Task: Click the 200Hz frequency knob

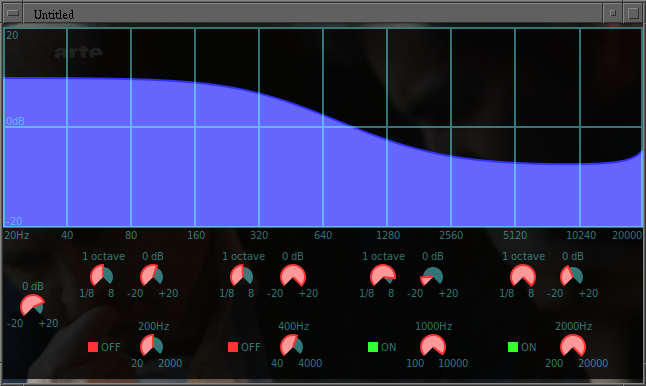Action: (152, 345)
